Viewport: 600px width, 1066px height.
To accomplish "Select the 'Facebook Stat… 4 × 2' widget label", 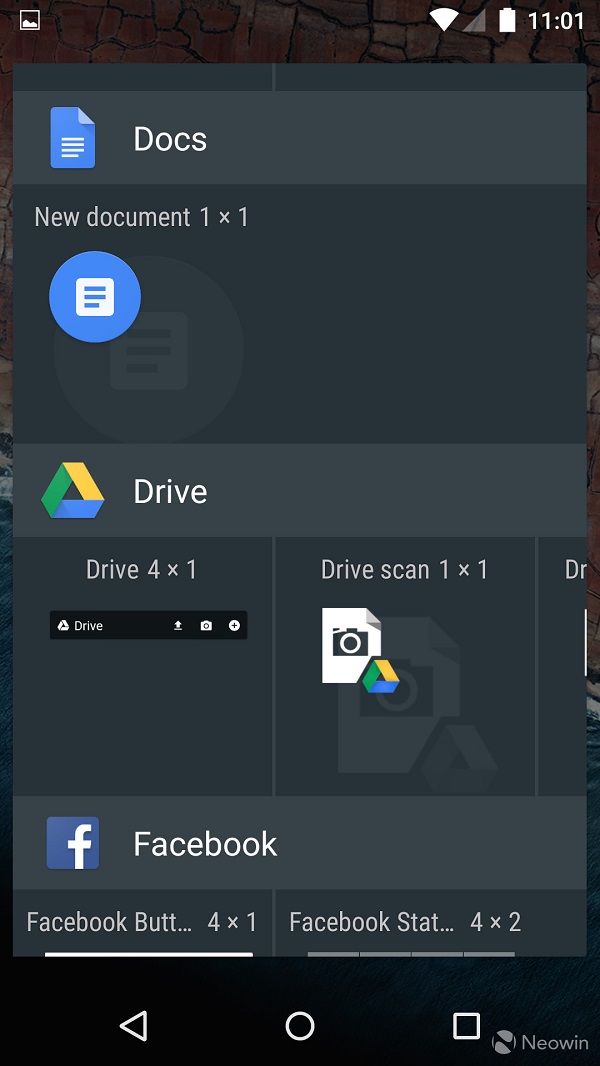I will click(405, 922).
